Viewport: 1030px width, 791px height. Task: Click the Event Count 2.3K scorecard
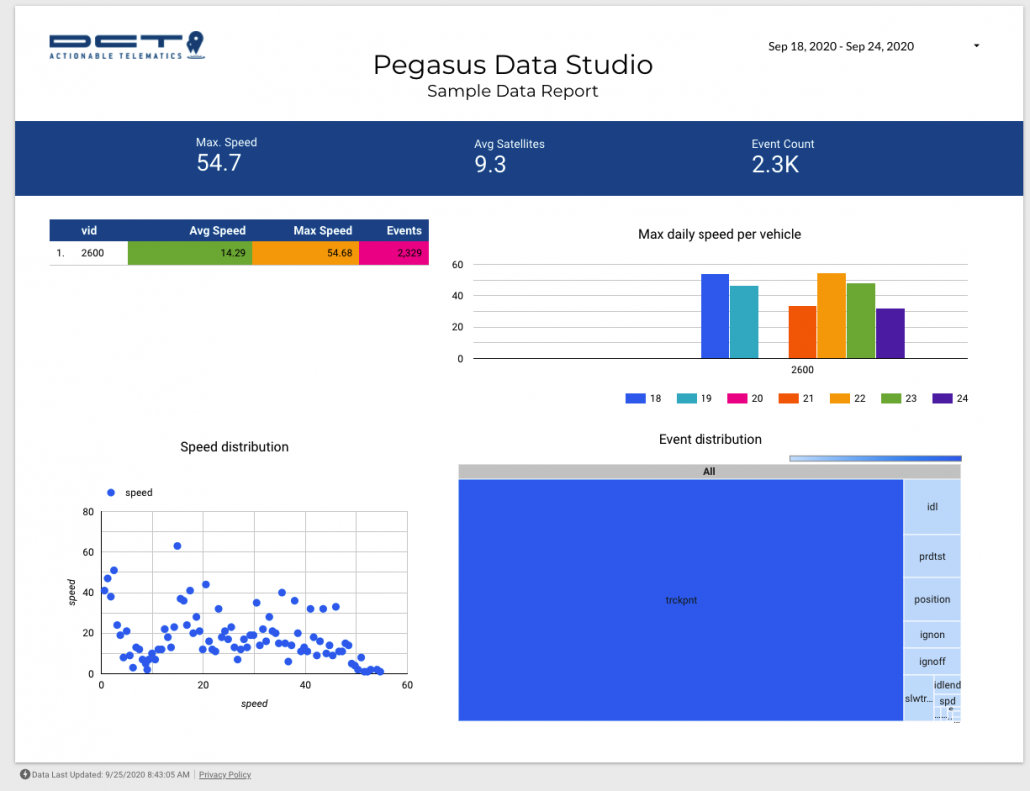pyautogui.click(x=782, y=157)
